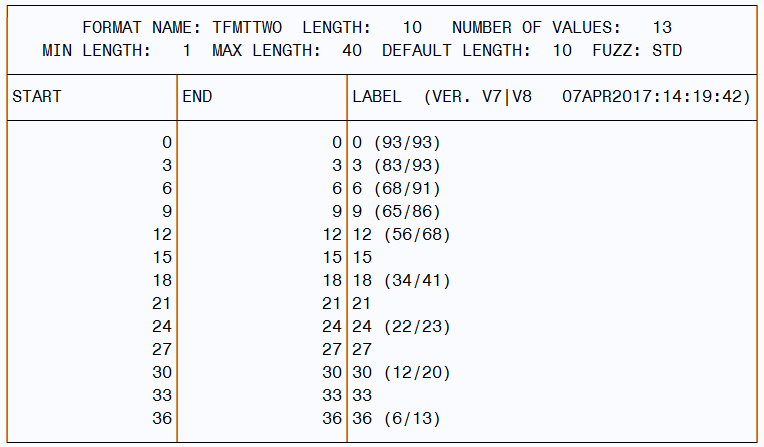Select value 27 in the END column
The image size is (764, 447).
[332, 350]
